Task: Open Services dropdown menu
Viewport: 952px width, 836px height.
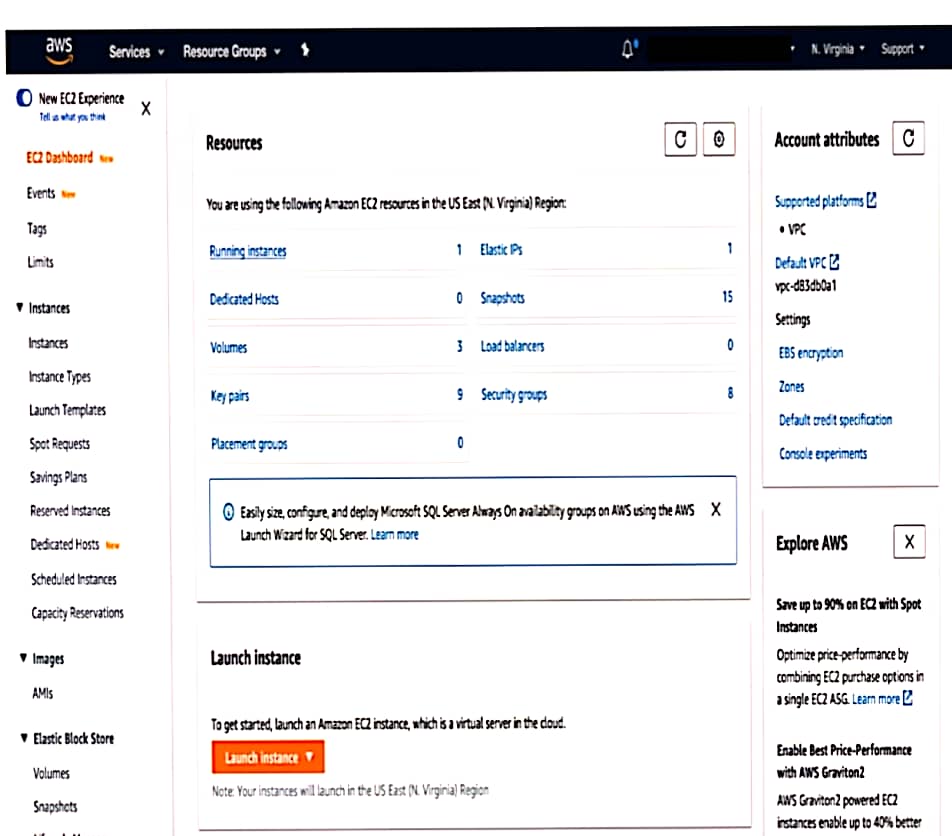Action: (136, 52)
